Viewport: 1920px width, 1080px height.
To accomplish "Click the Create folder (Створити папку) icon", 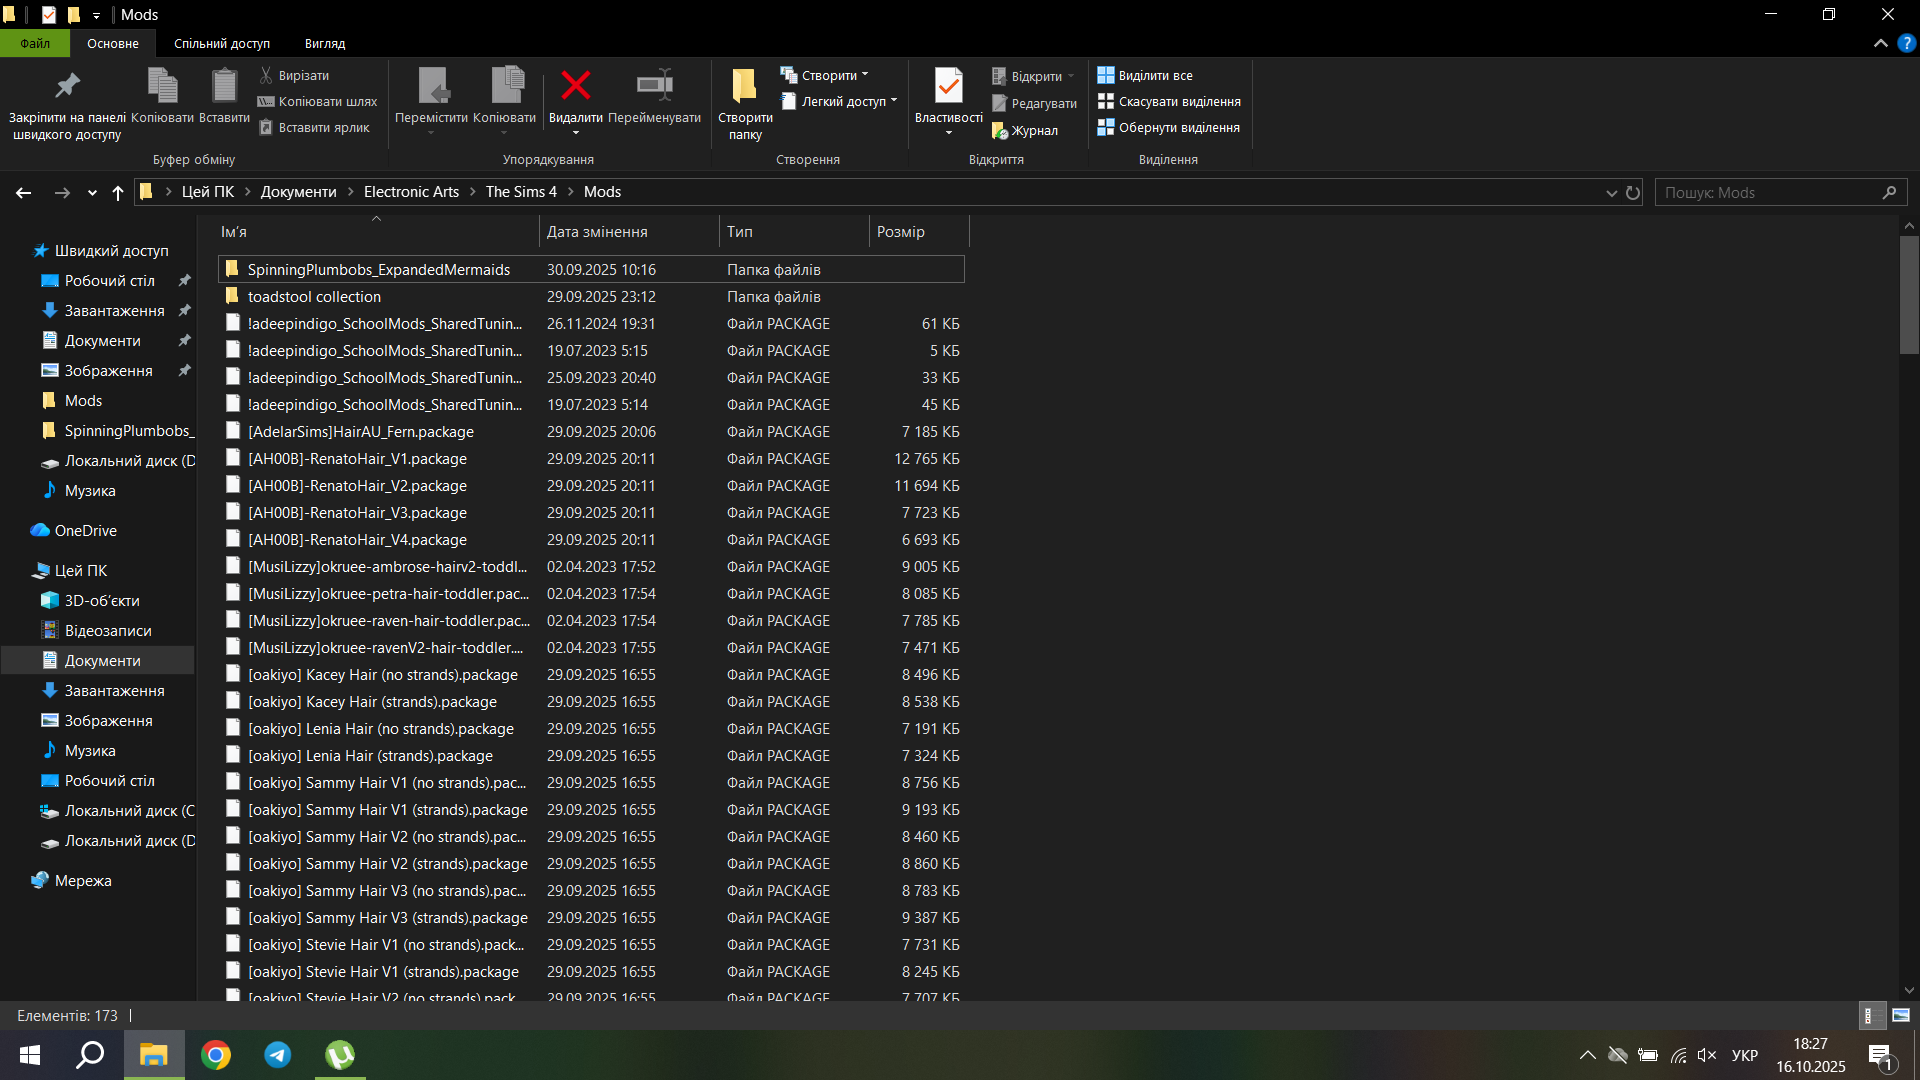I will point(744,87).
